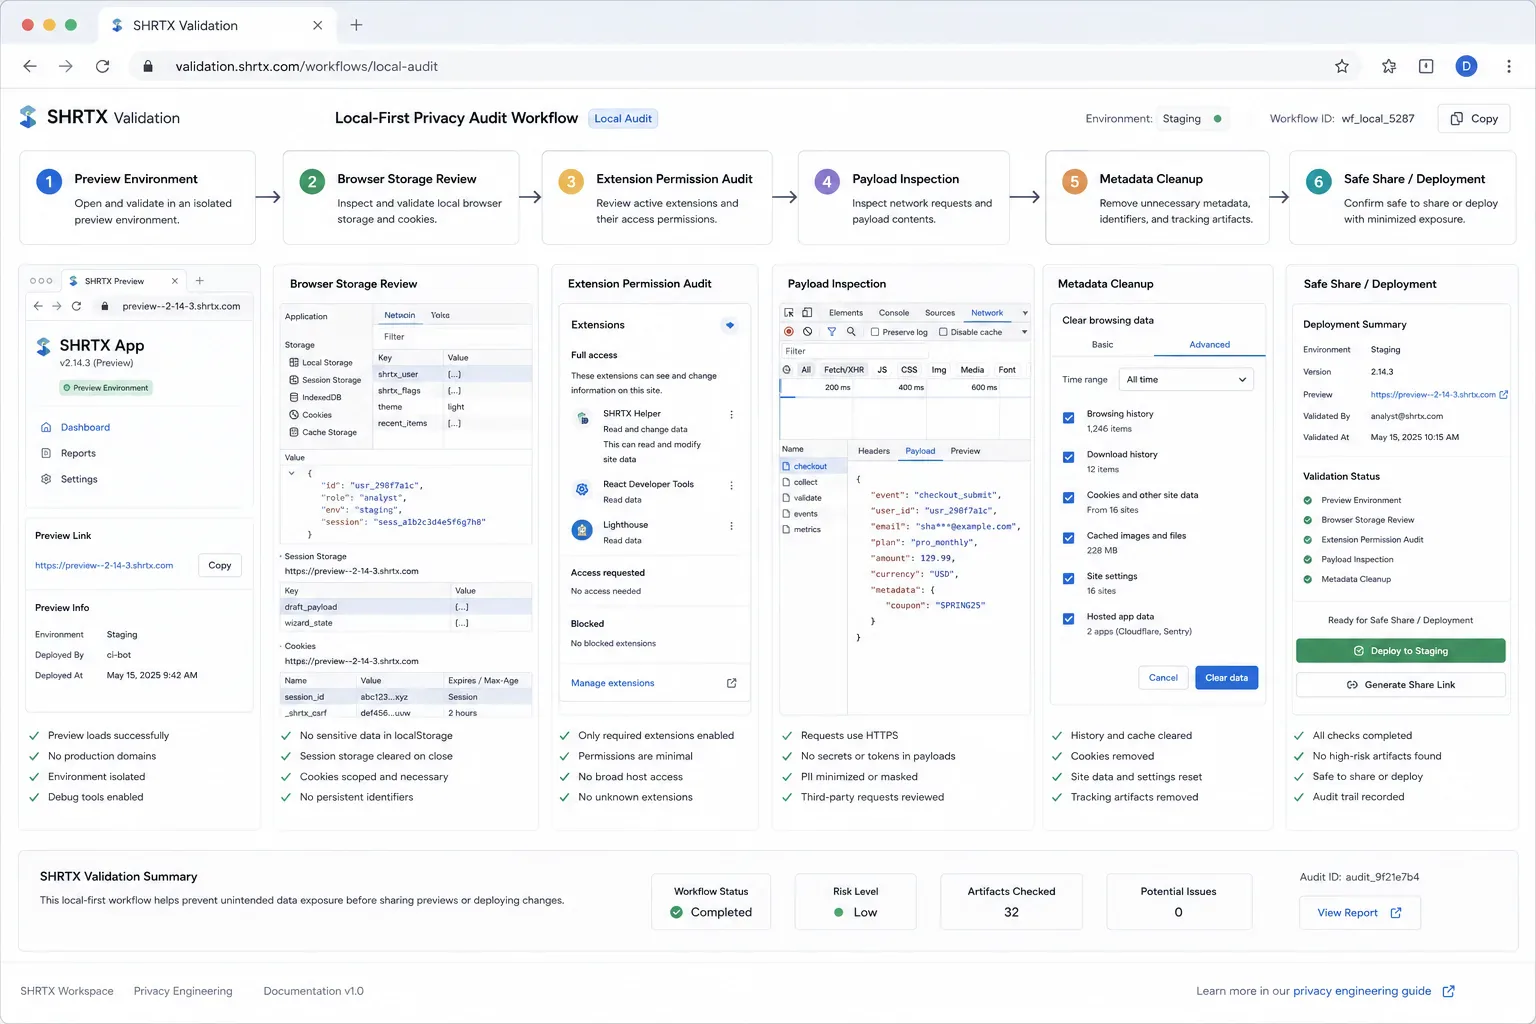Image resolution: width=1536 pixels, height=1024 pixels.
Task: Click the Deploy to Staging button
Action: 1400,651
